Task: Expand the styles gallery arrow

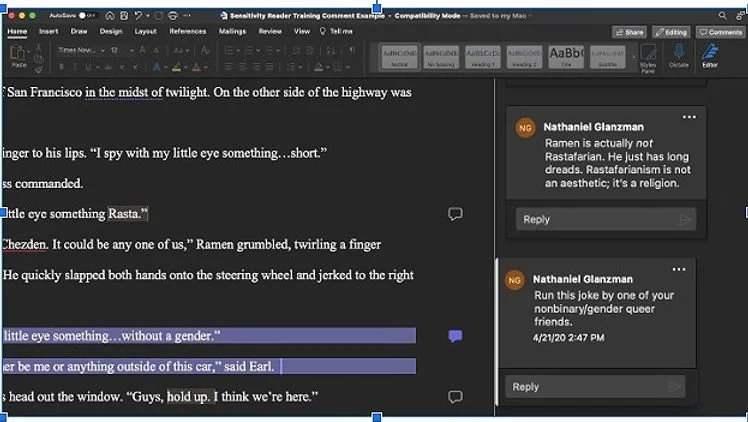Action: (x=634, y=58)
